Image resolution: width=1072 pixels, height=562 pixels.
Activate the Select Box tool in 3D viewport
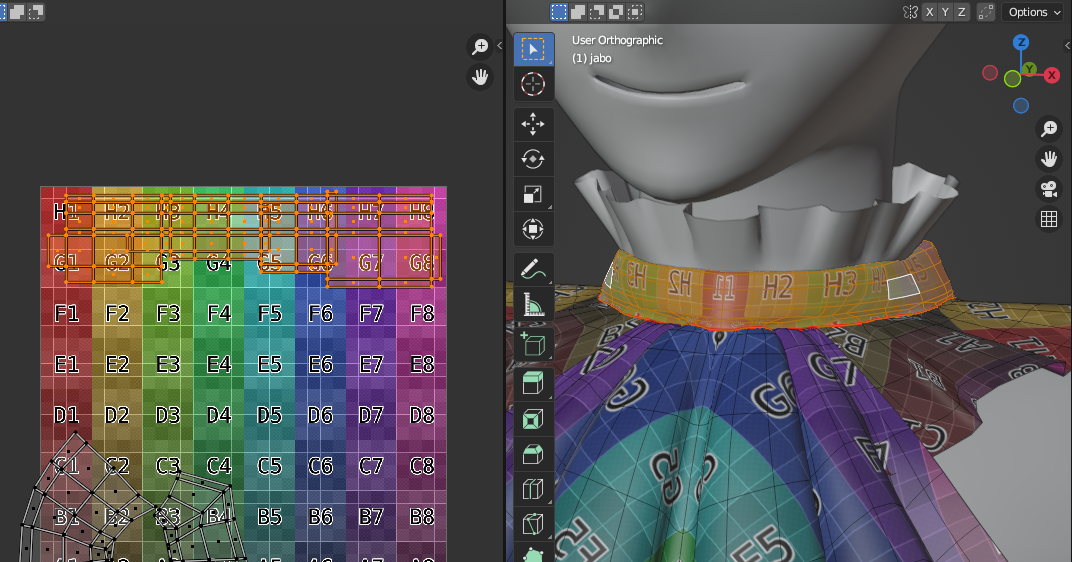[533, 49]
